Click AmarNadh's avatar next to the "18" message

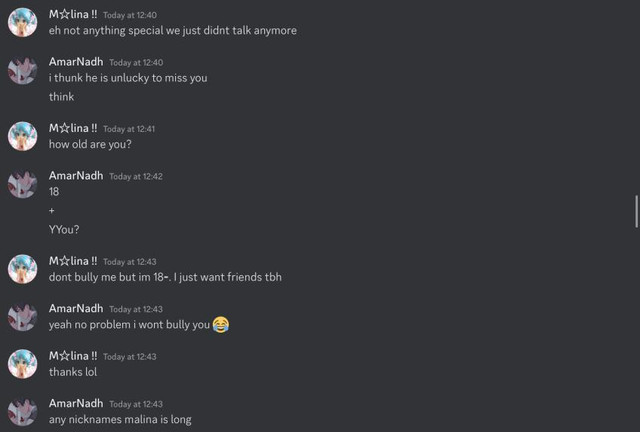pyautogui.click(x=22, y=184)
